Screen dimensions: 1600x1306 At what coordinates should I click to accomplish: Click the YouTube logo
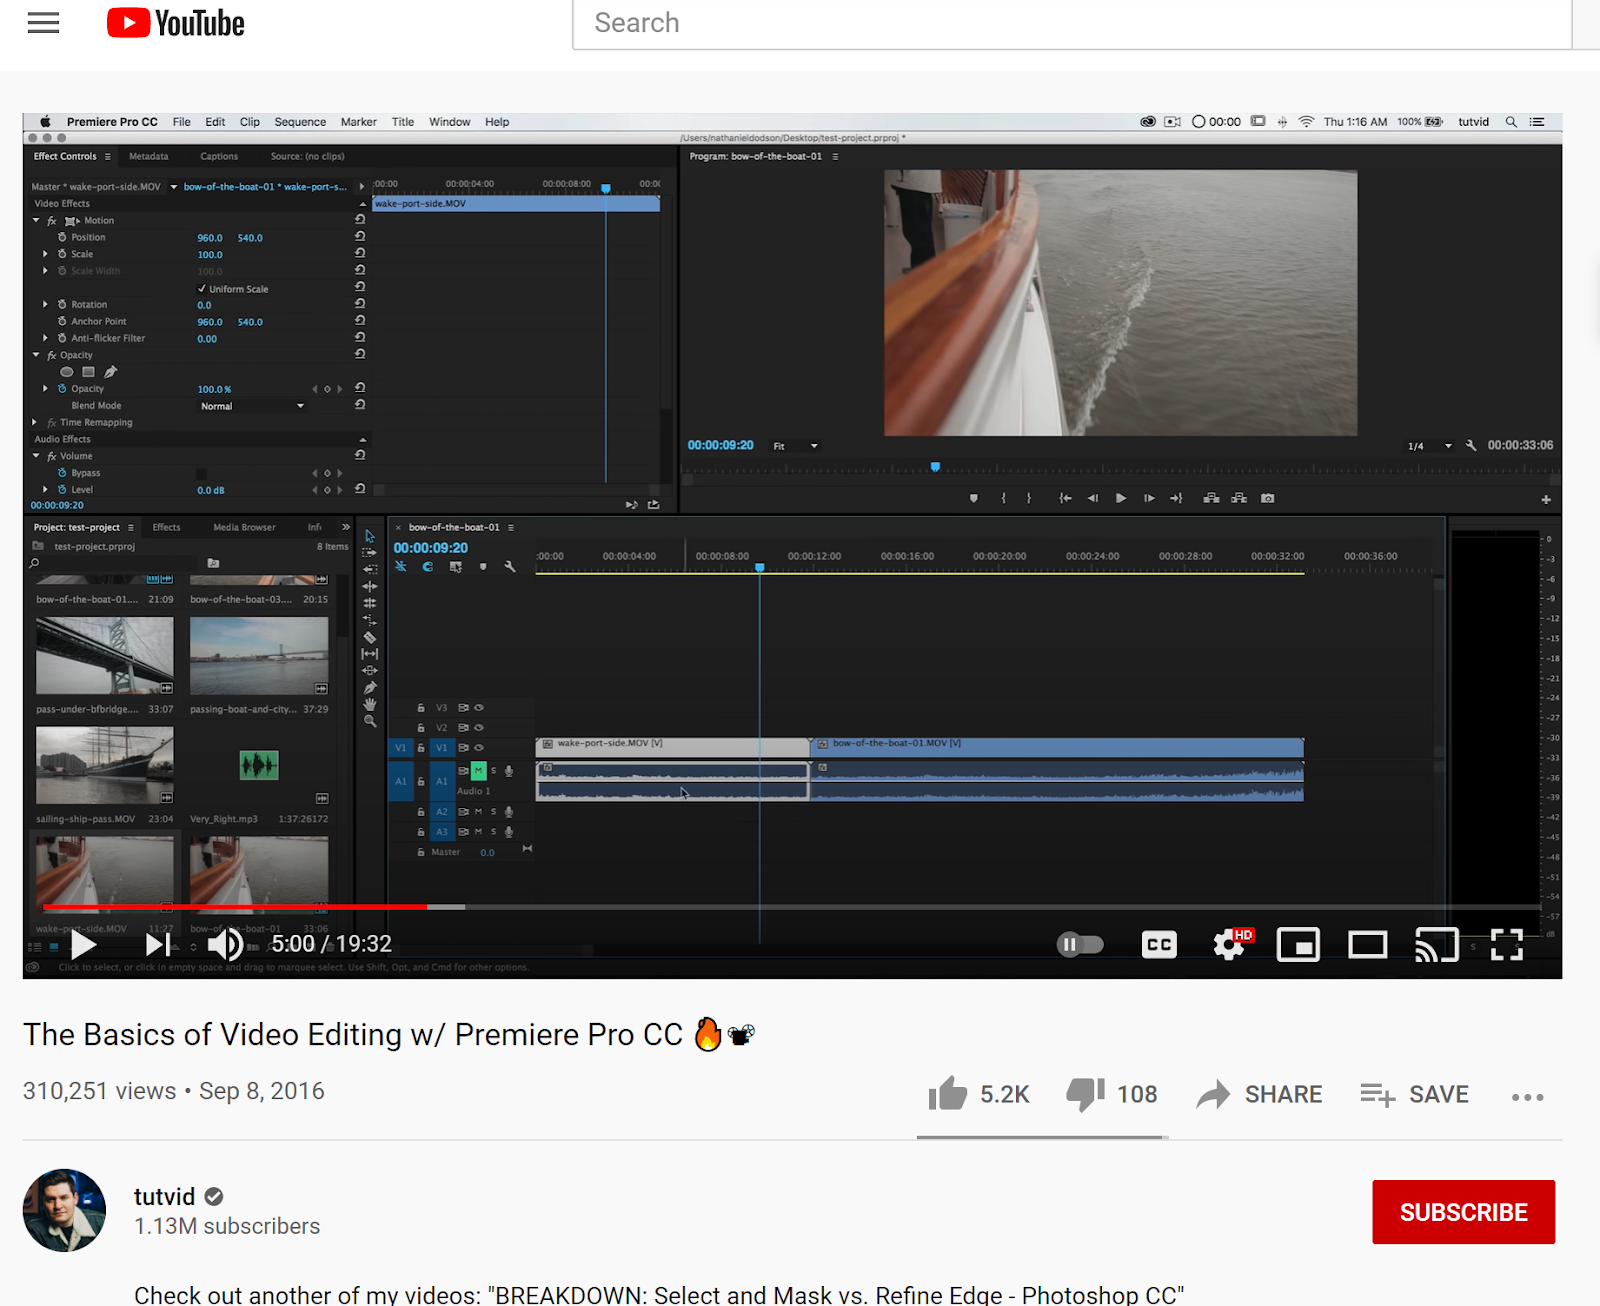(176, 23)
